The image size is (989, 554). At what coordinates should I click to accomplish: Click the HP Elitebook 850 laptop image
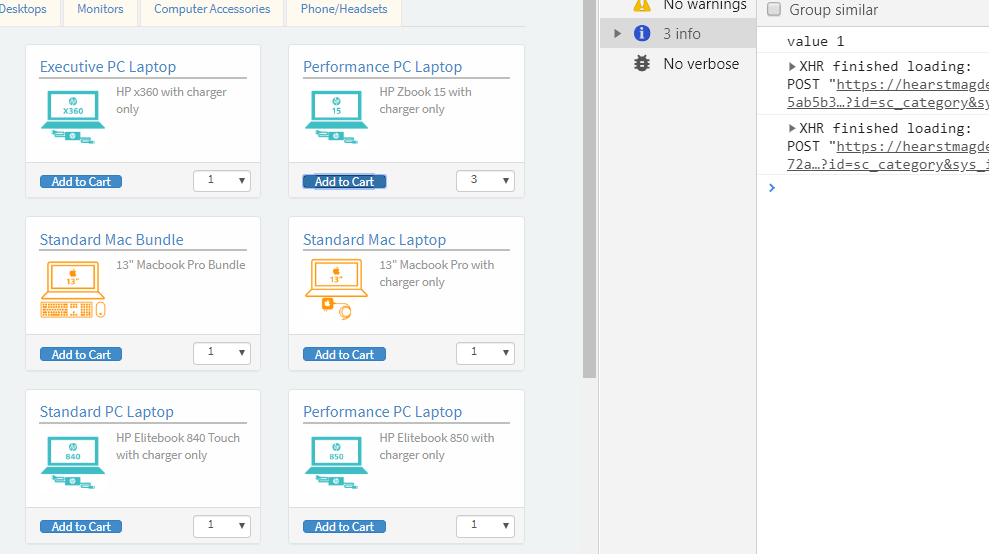click(x=336, y=463)
